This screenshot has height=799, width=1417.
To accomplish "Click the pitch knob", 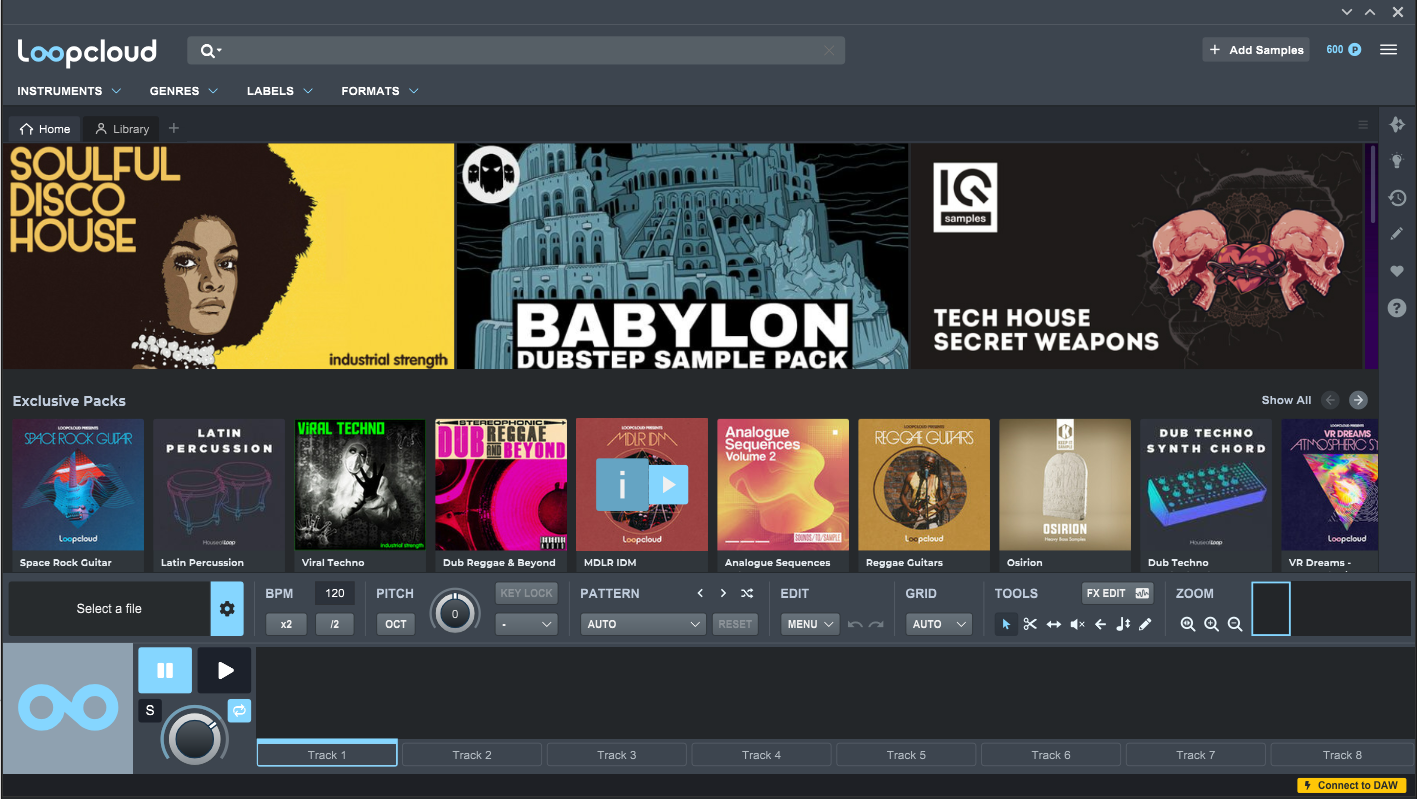I will click(455, 613).
